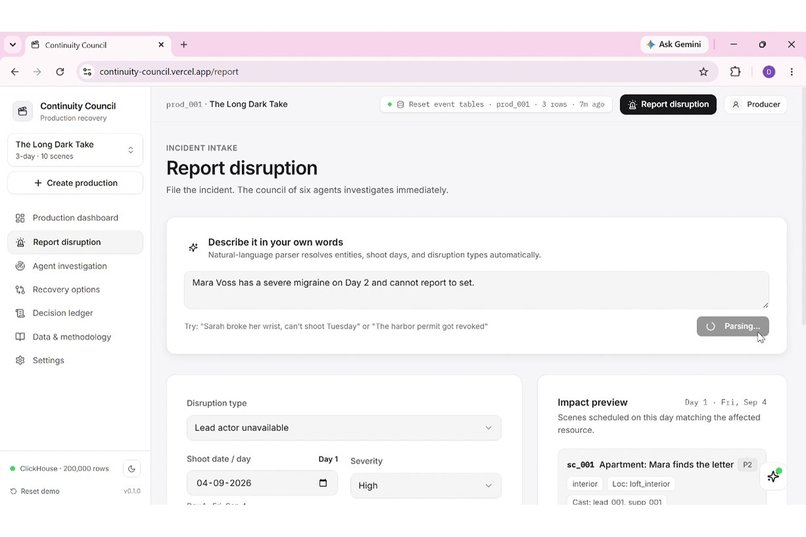Click the Recovery options branch icon
The image size is (806, 537).
[x=20, y=290]
